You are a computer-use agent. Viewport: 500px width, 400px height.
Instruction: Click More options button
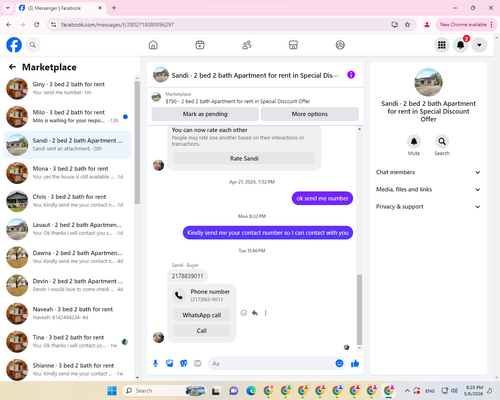(x=310, y=114)
